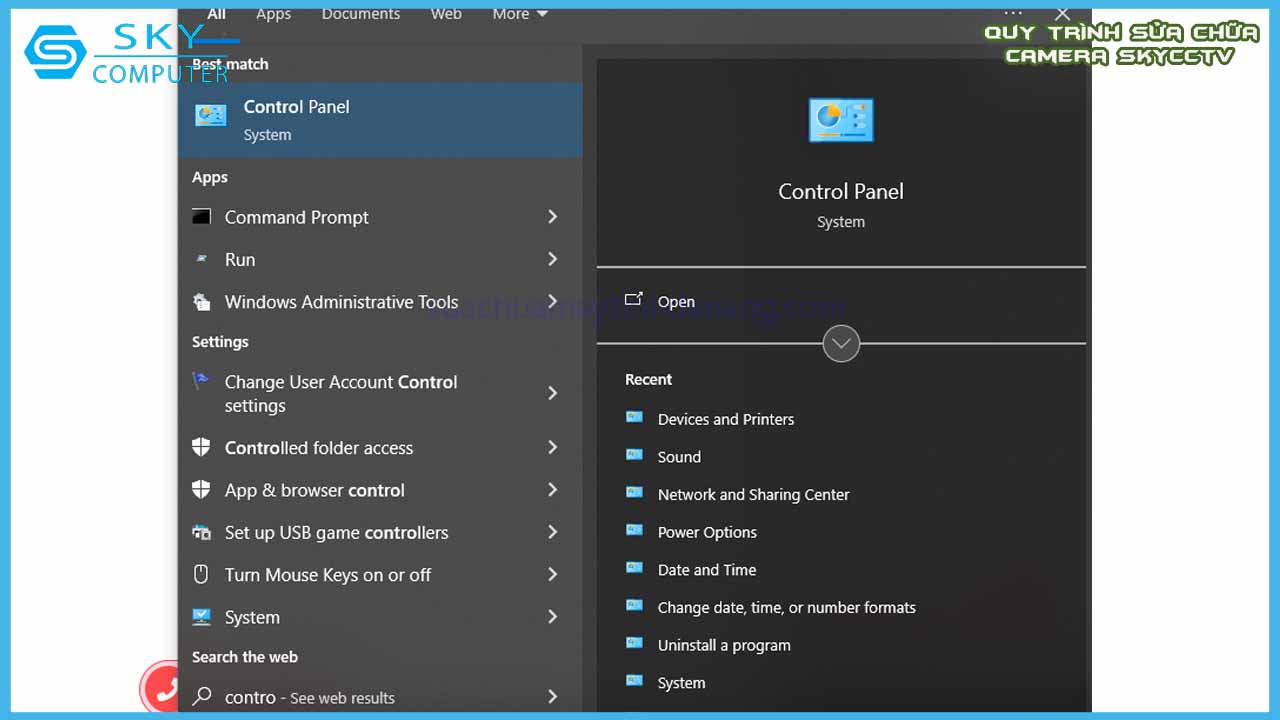Viewport: 1280px width, 720px height.
Task: Click Open to launch Control Panel
Action: coord(676,302)
